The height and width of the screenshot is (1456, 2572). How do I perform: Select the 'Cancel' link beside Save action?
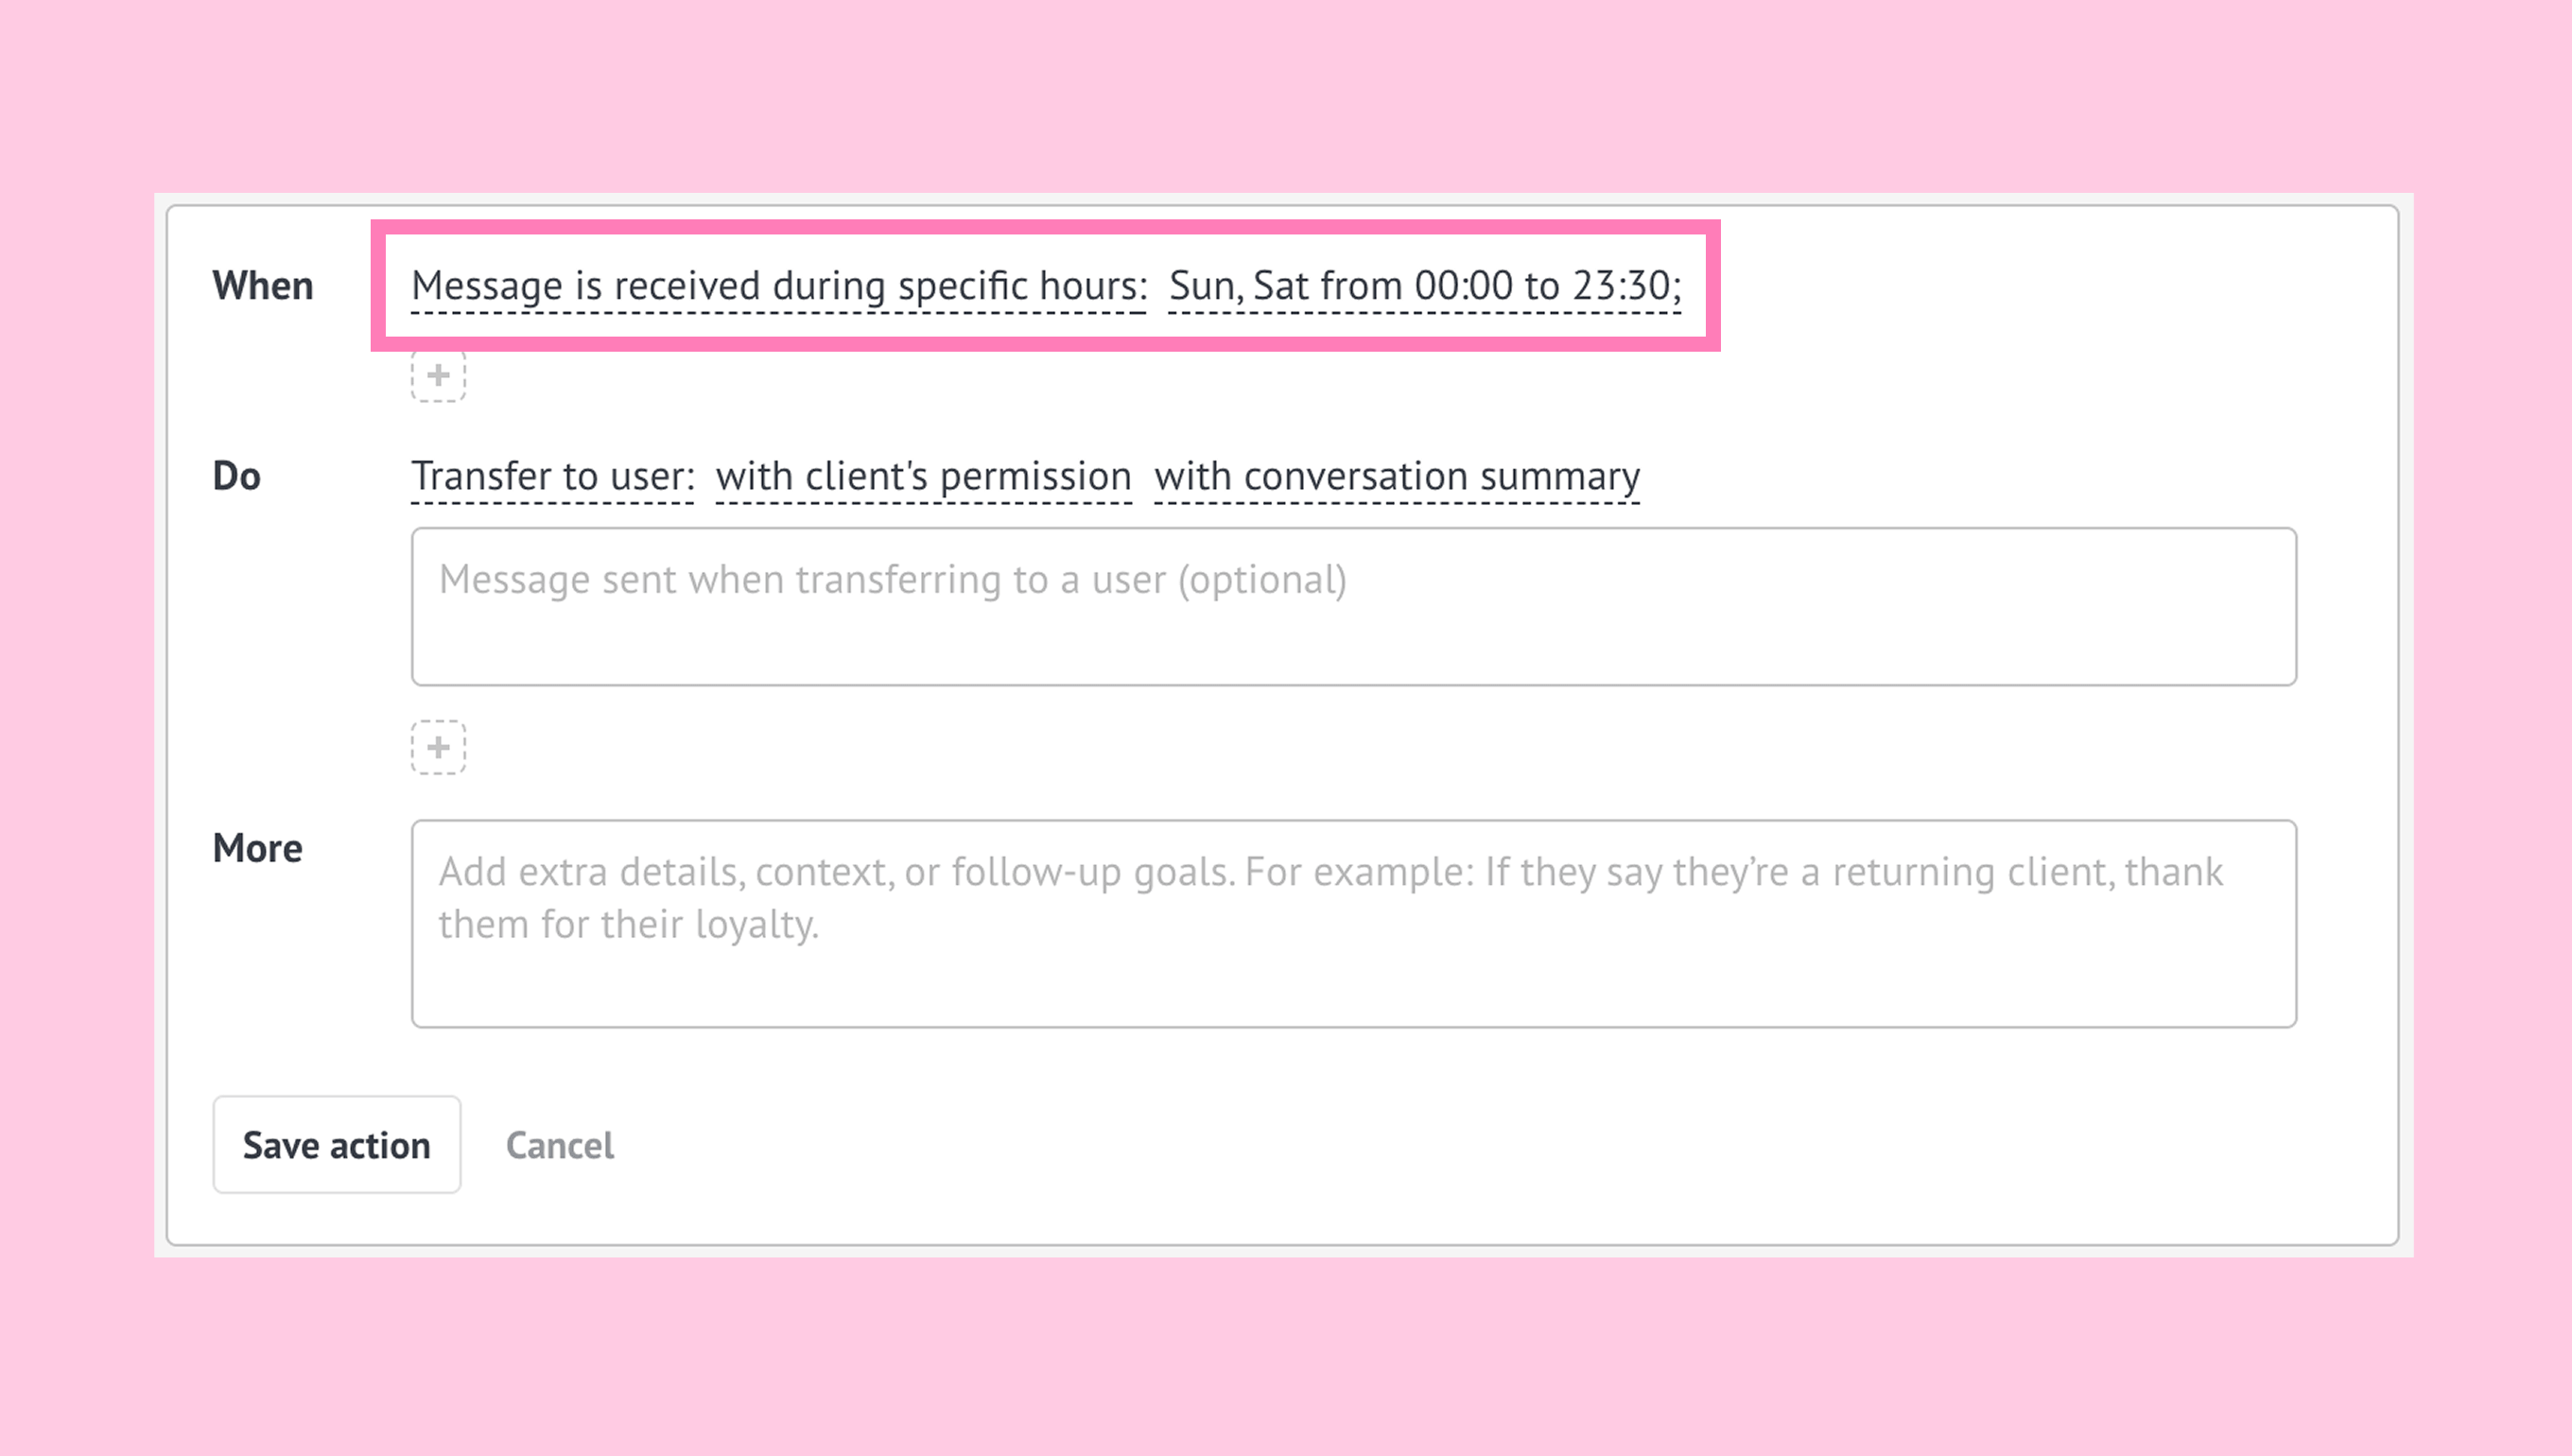point(559,1145)
